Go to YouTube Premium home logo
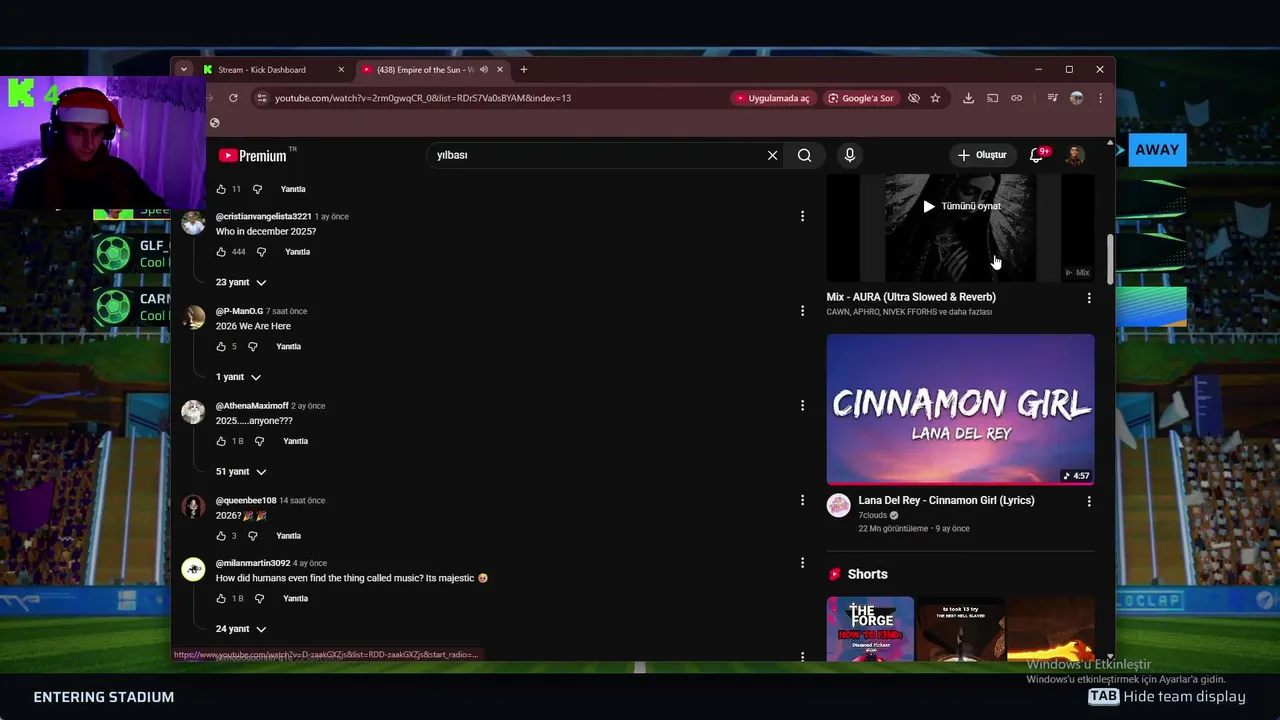The image size is (1280, 720). click(x=253, y=155)
